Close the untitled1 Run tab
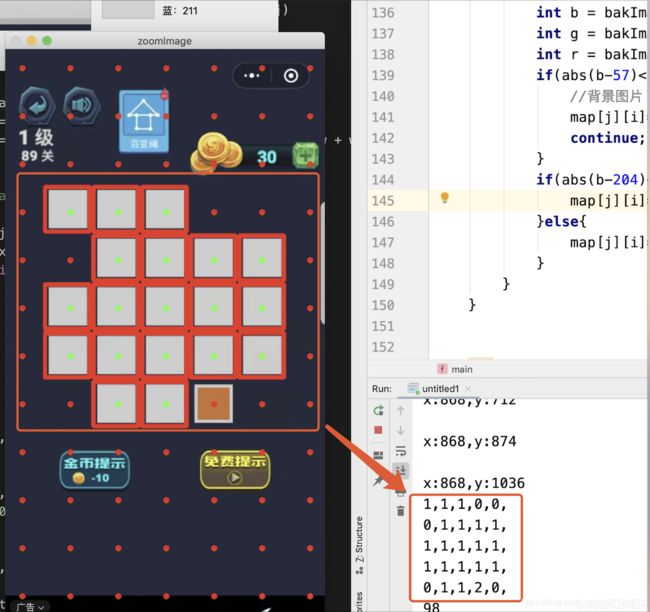 pos(468,389)
